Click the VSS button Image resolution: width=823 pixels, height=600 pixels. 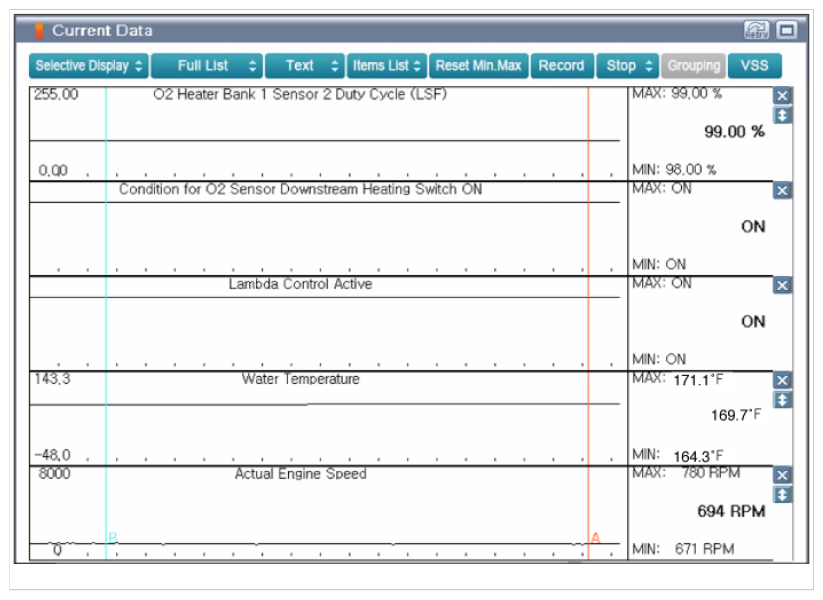[755, 66]
